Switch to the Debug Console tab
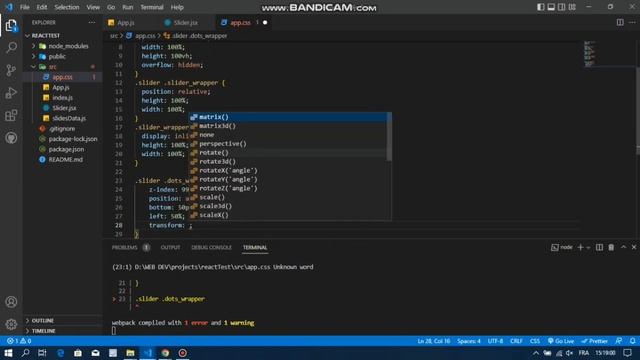640x360 pixels. [211, 247]
